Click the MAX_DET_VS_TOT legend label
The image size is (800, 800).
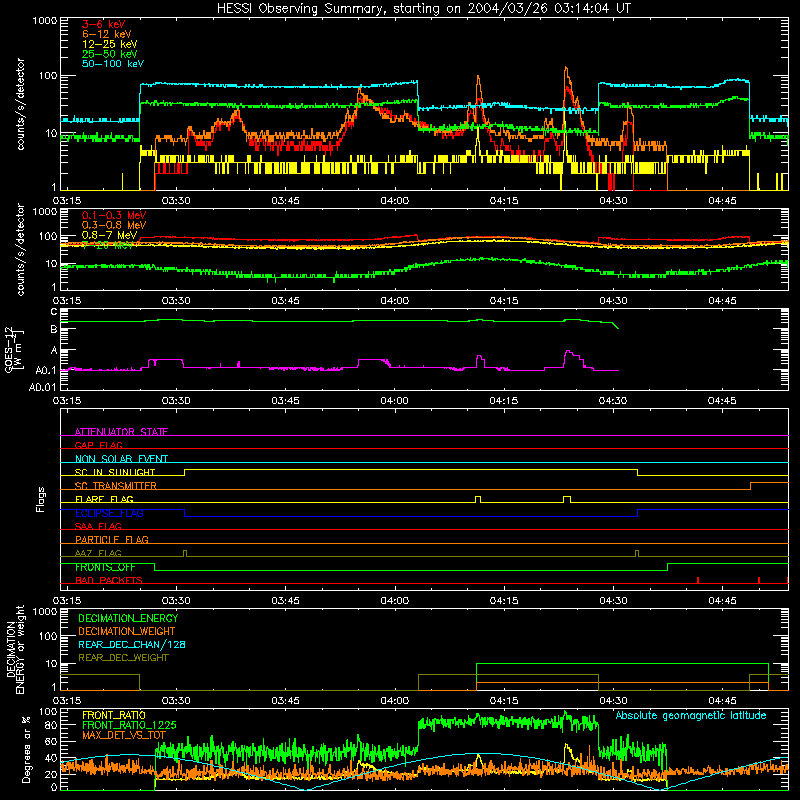point(123,735)
